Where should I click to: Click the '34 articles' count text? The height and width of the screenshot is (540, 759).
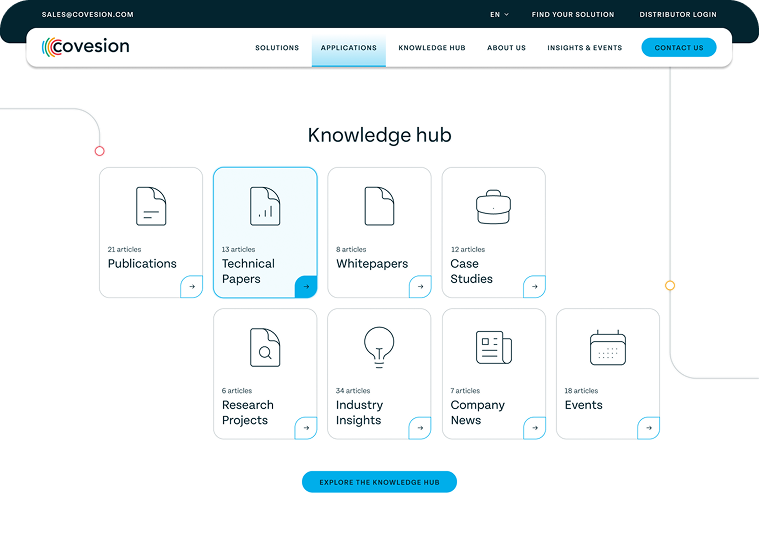[353, 390]
